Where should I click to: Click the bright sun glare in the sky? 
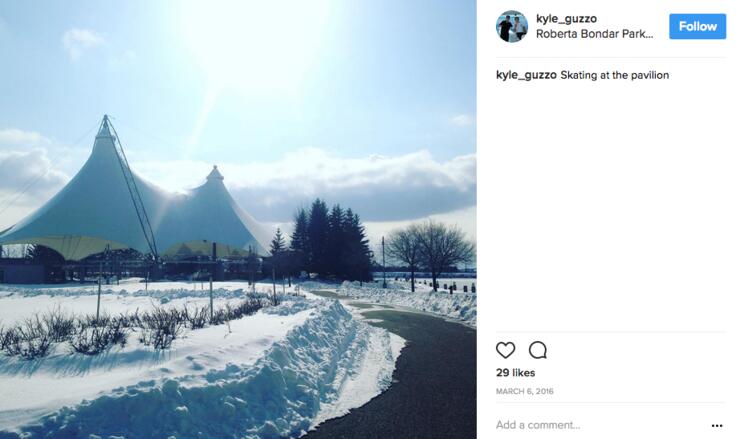(245, 38)
